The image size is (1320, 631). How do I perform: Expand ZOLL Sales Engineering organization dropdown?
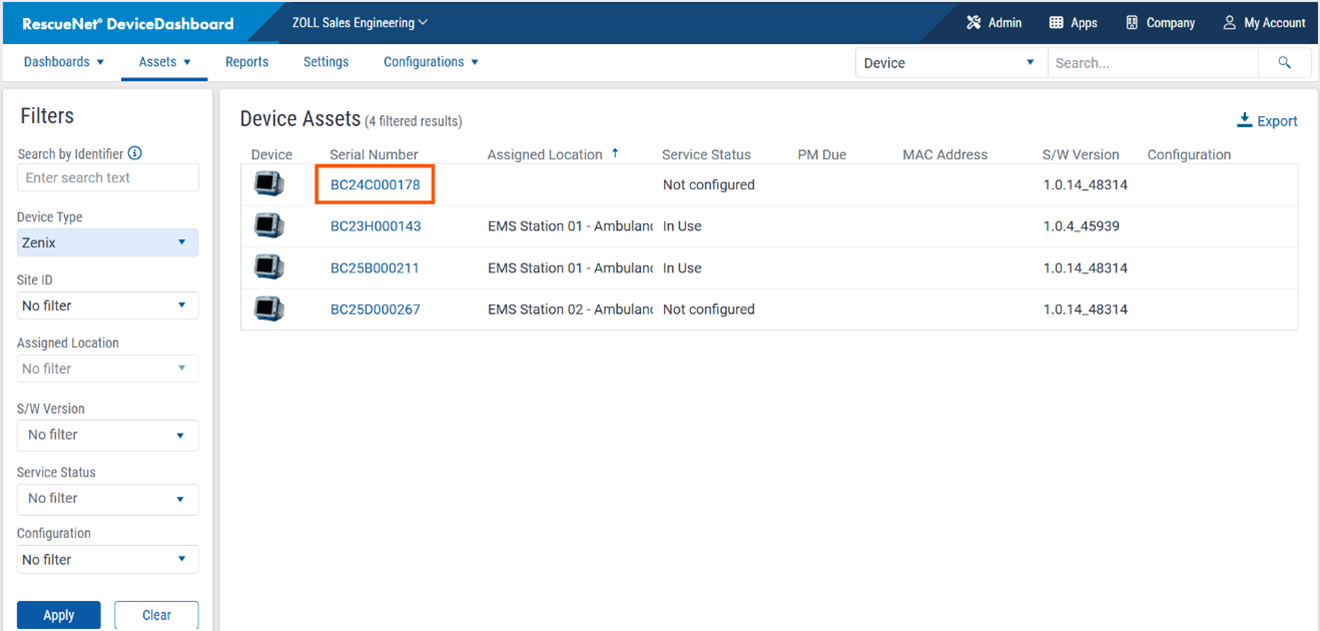[x=360, y=22]
